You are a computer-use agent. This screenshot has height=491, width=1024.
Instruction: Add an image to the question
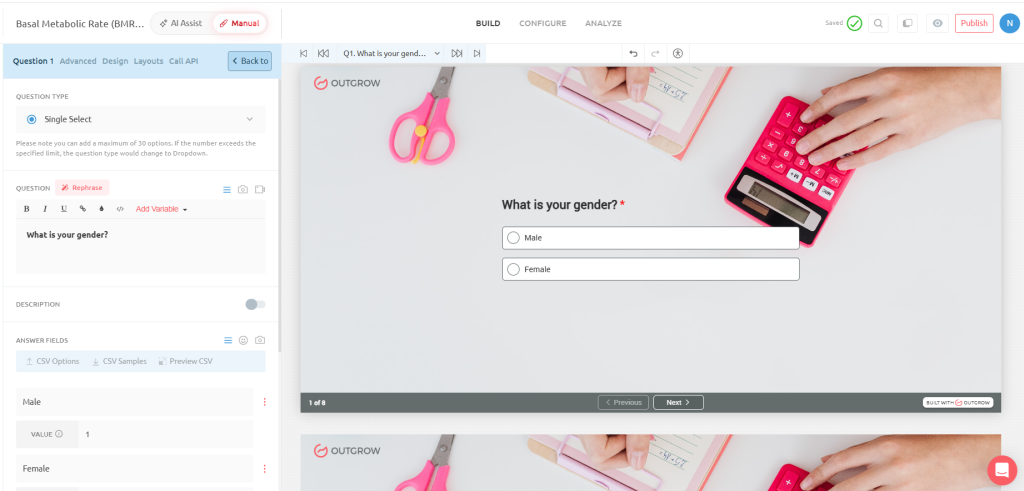tap(243, 189)
